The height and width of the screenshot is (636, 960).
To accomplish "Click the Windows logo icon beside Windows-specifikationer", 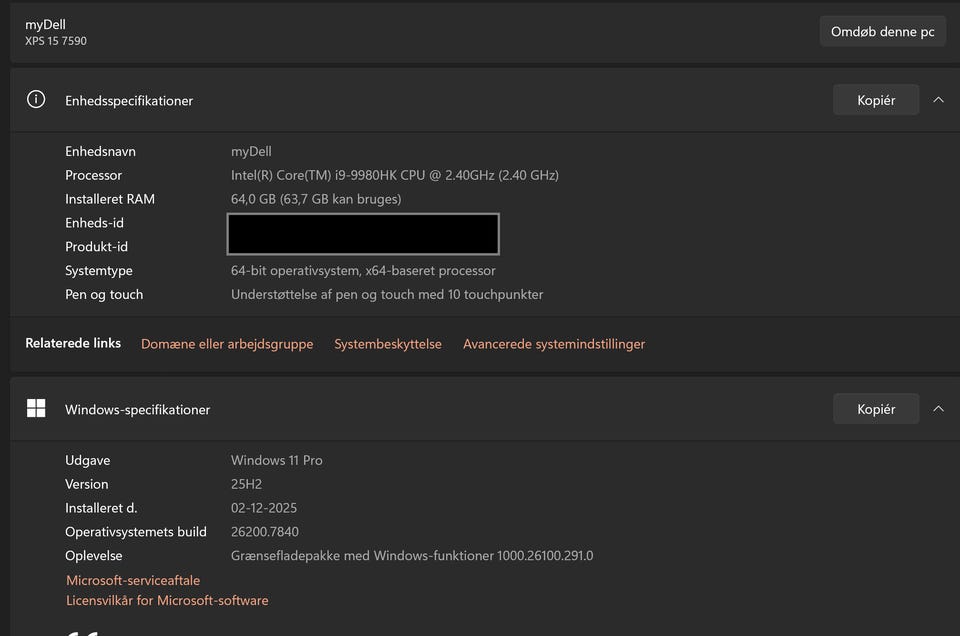I will coord(36,408).
